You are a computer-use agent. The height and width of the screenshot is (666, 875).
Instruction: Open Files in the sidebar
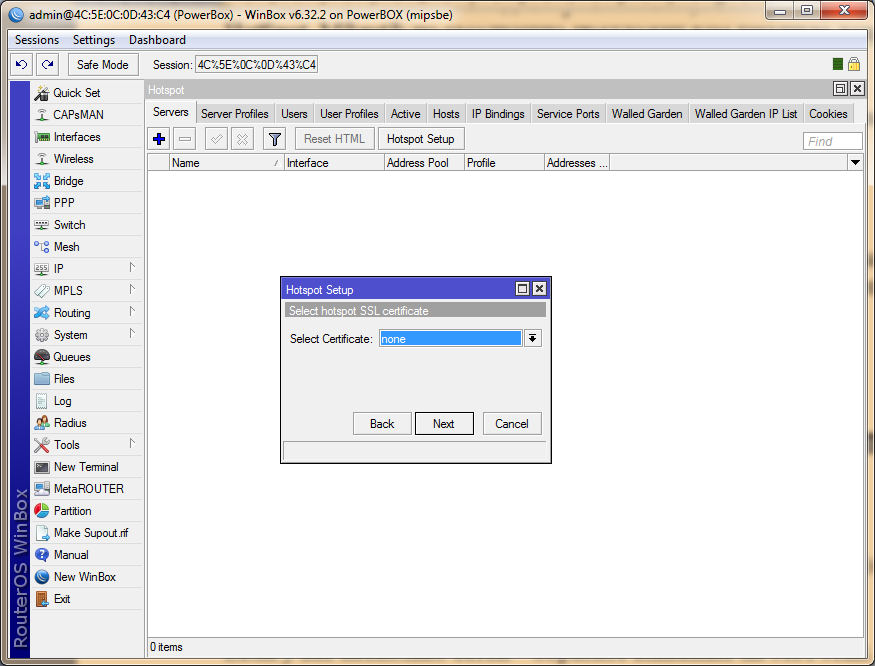pos(64,379)
